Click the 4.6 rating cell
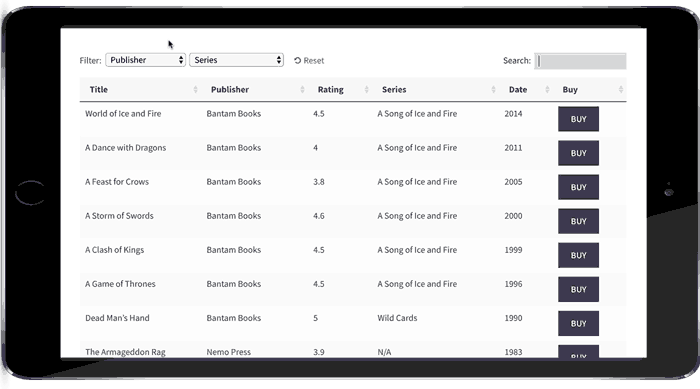This screenshot has height=389, width=700. [319, 216]
